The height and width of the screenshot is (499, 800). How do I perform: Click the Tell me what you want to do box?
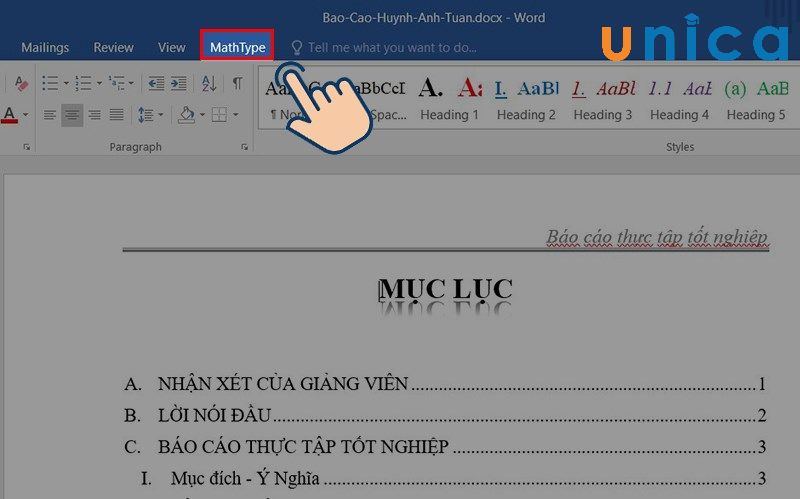(x=384, y=47)
